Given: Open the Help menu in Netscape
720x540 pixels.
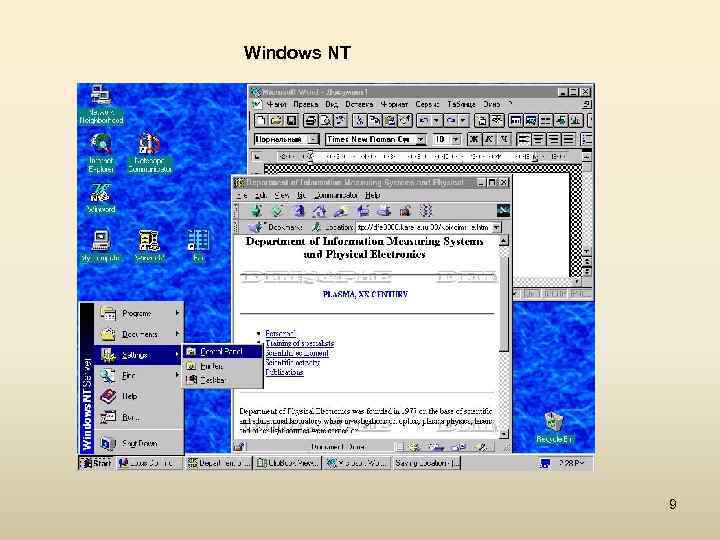Looking at the screenshot, I should tap(372, 196).
